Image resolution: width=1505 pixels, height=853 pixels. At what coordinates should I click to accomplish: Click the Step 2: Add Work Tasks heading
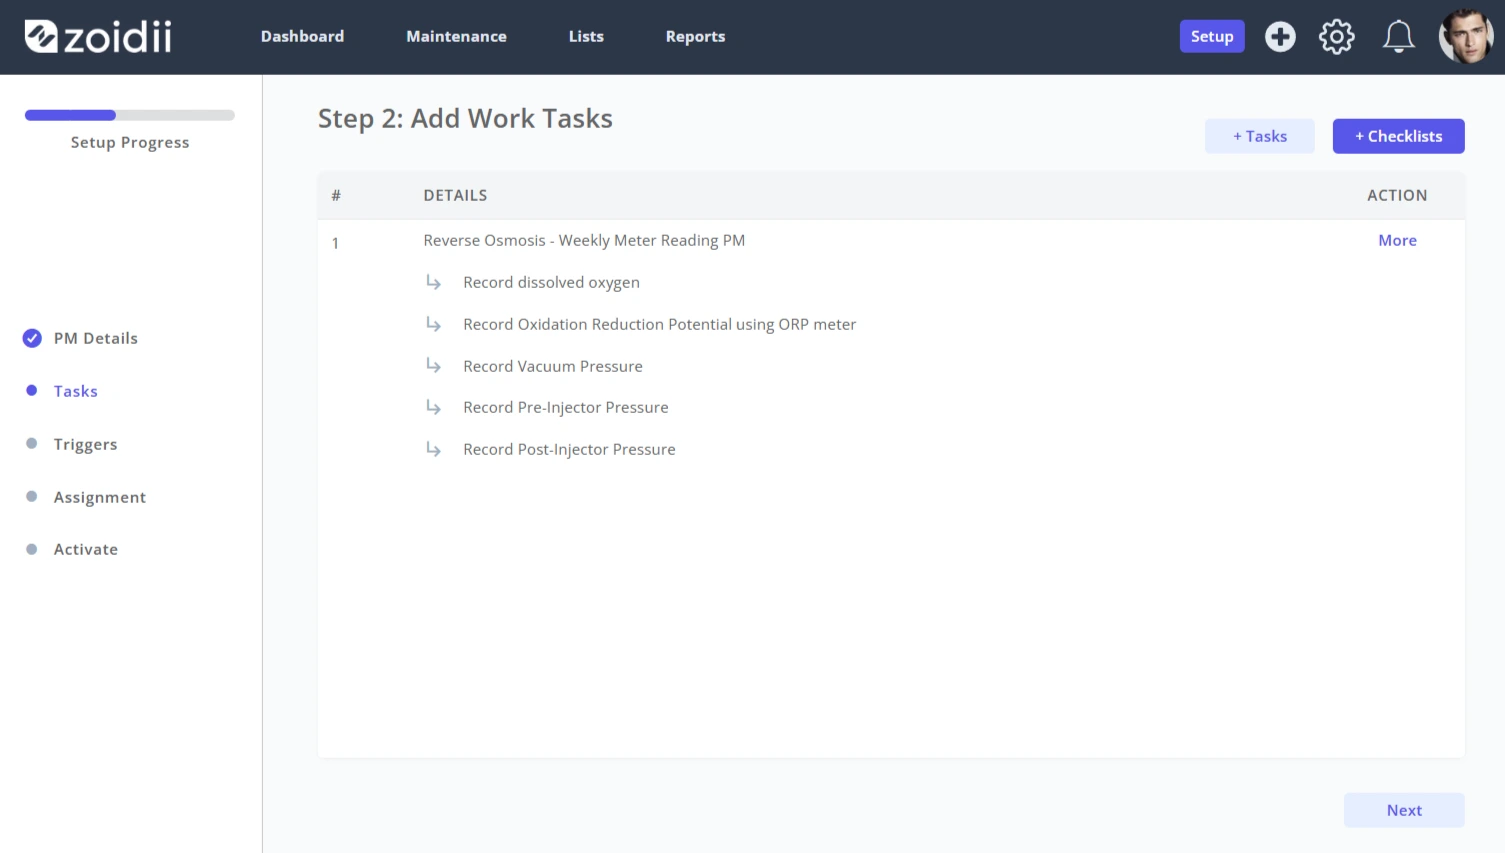(465, 118)
